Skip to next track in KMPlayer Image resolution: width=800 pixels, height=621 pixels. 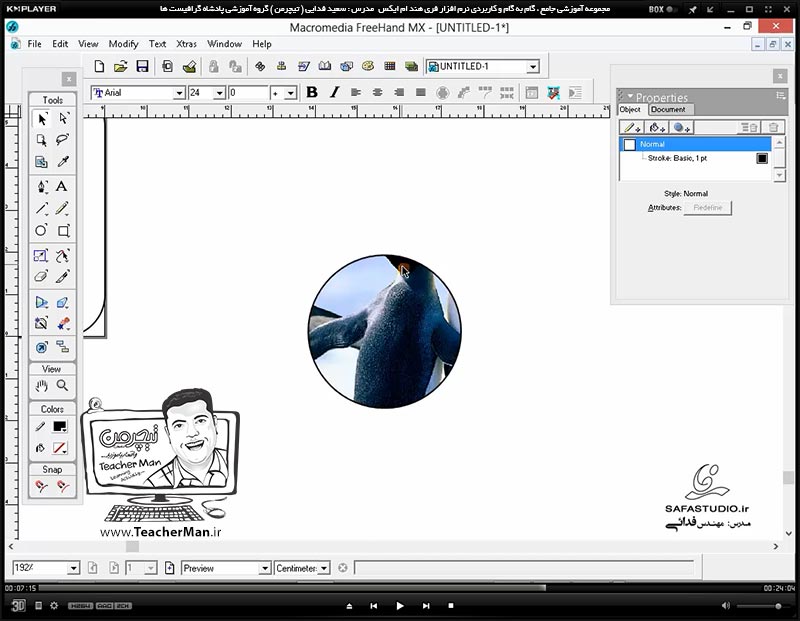(426, 606)
